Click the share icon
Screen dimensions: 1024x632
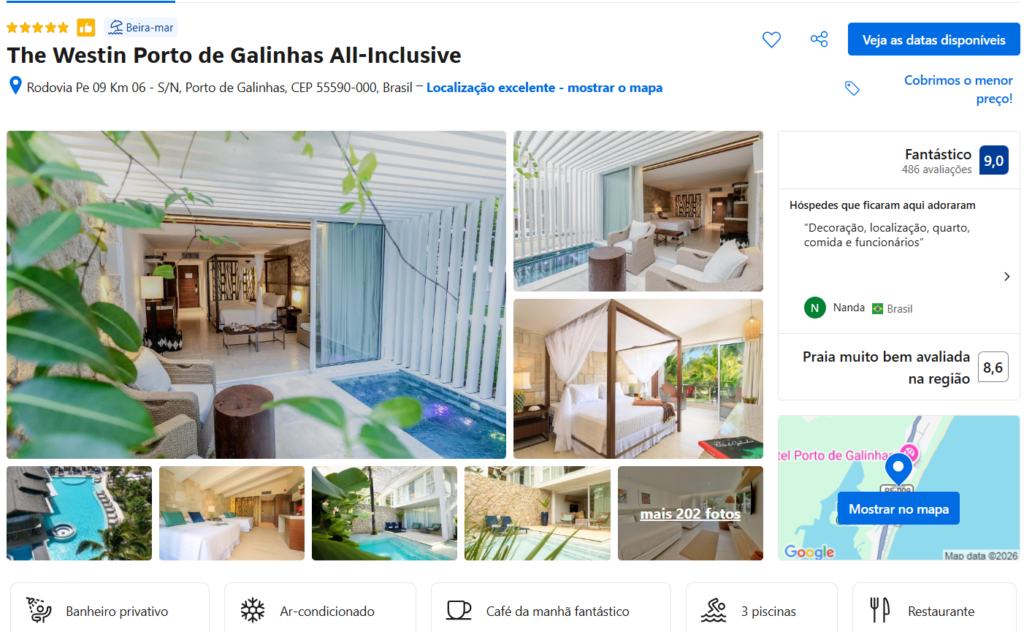coord(819,39)
